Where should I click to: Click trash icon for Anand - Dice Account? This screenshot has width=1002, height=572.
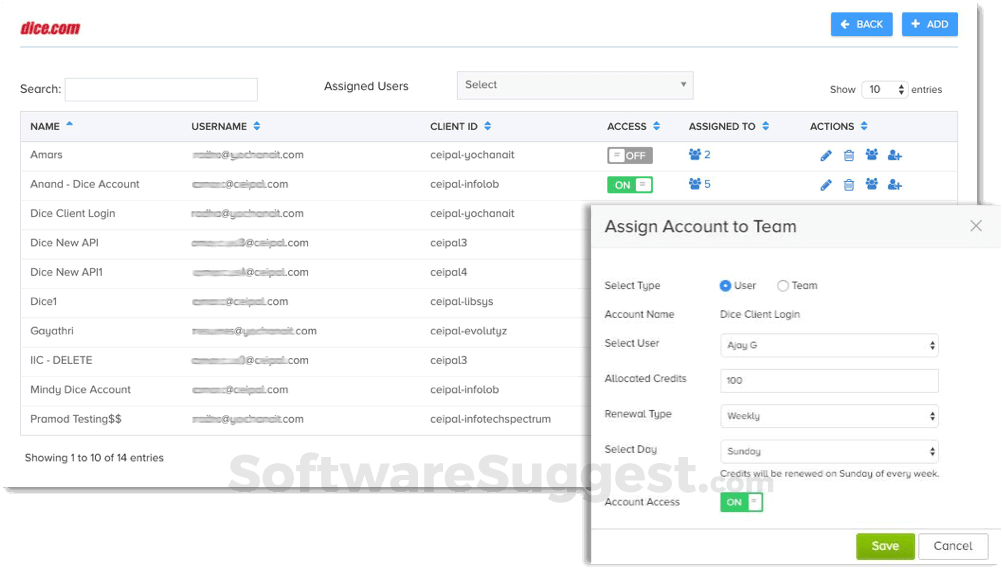click(x=849, y=185)
